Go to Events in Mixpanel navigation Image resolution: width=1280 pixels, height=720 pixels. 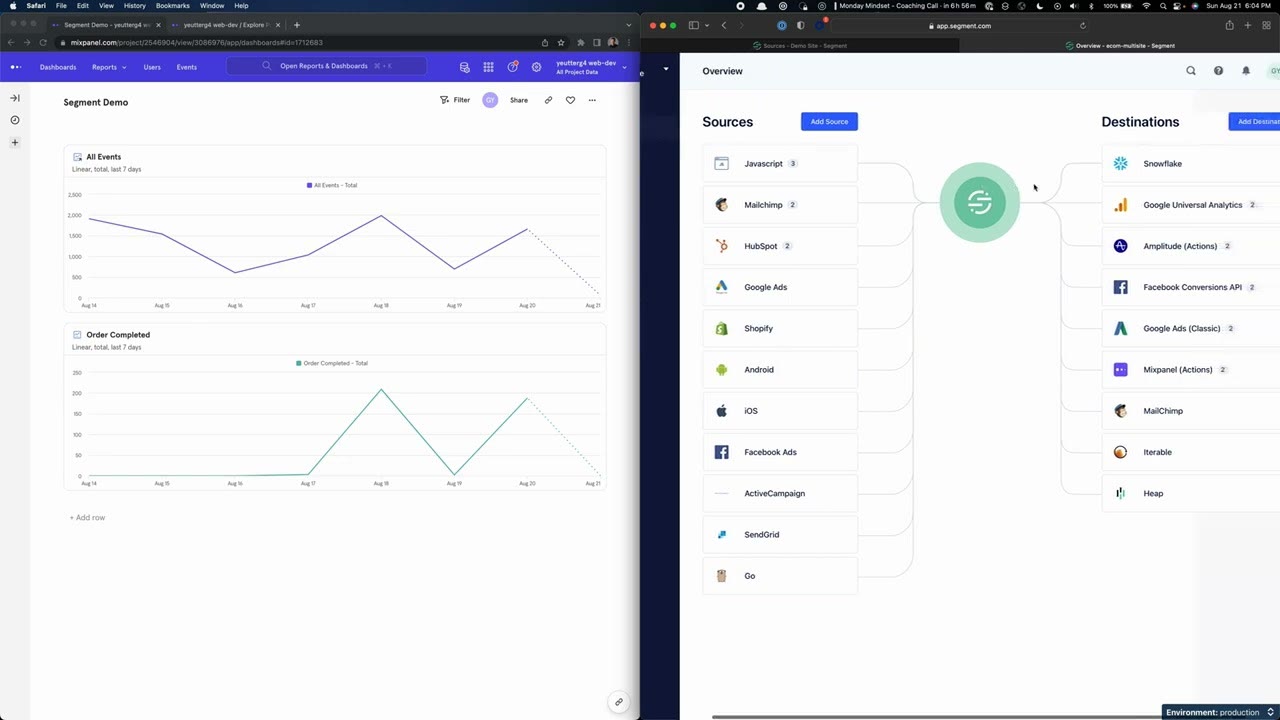coord(186,67)
